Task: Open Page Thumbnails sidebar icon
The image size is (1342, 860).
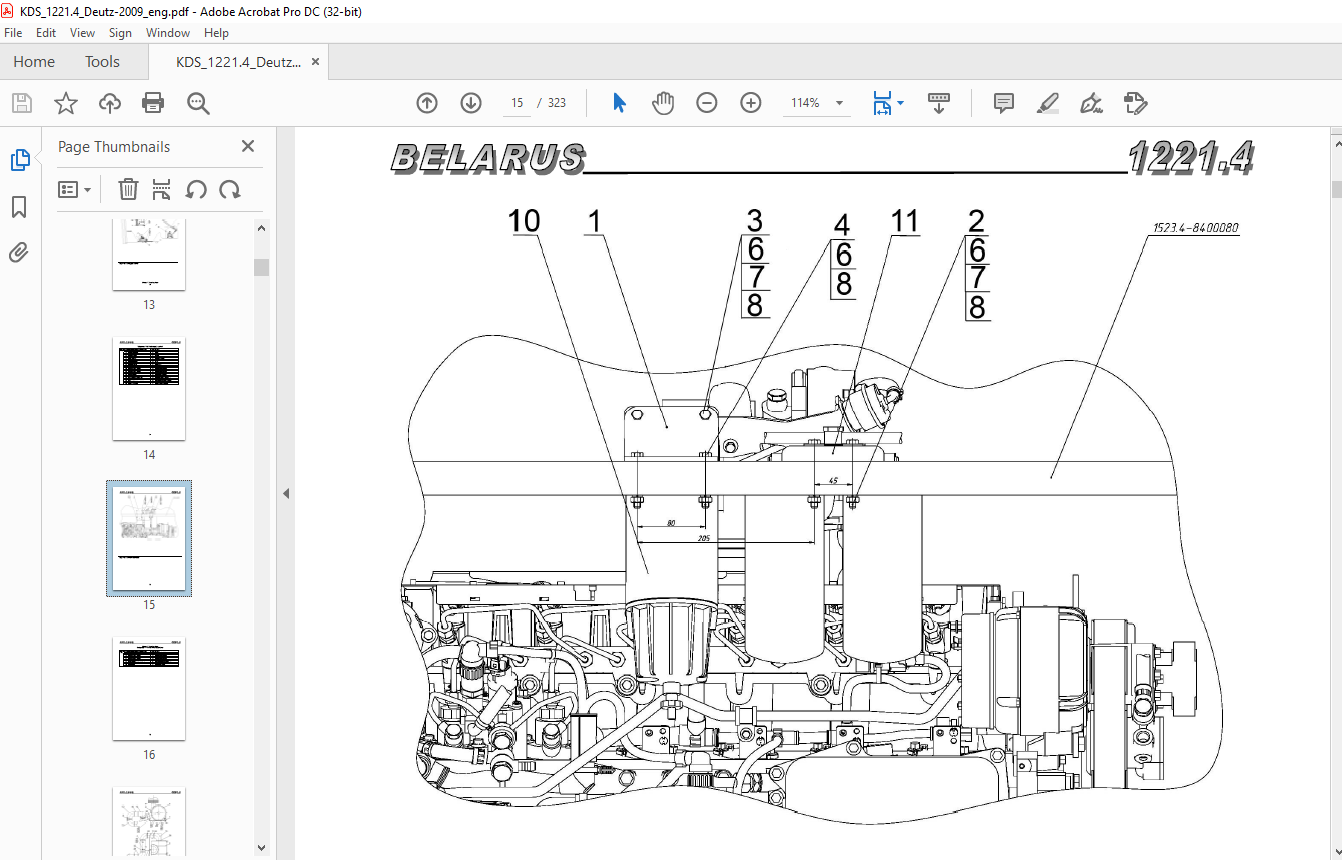Action: point(19,160)
